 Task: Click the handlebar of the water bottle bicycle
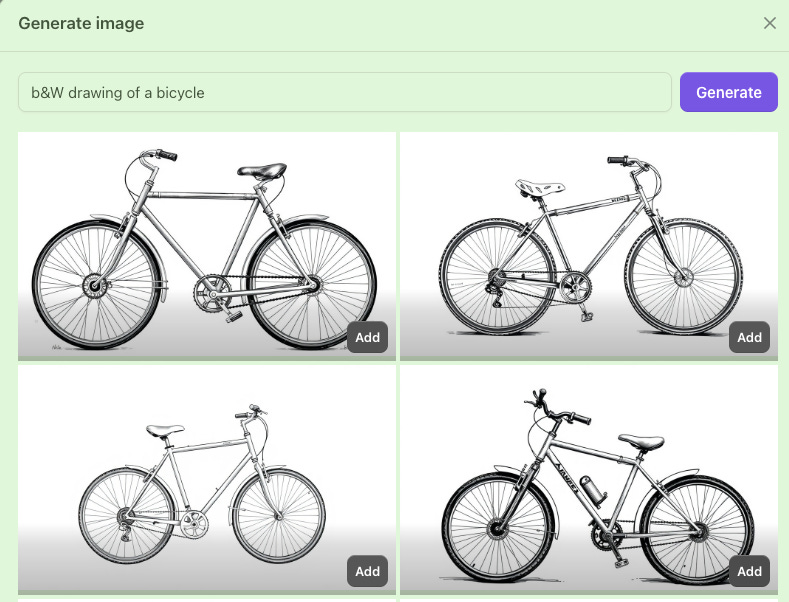[556, 409]
